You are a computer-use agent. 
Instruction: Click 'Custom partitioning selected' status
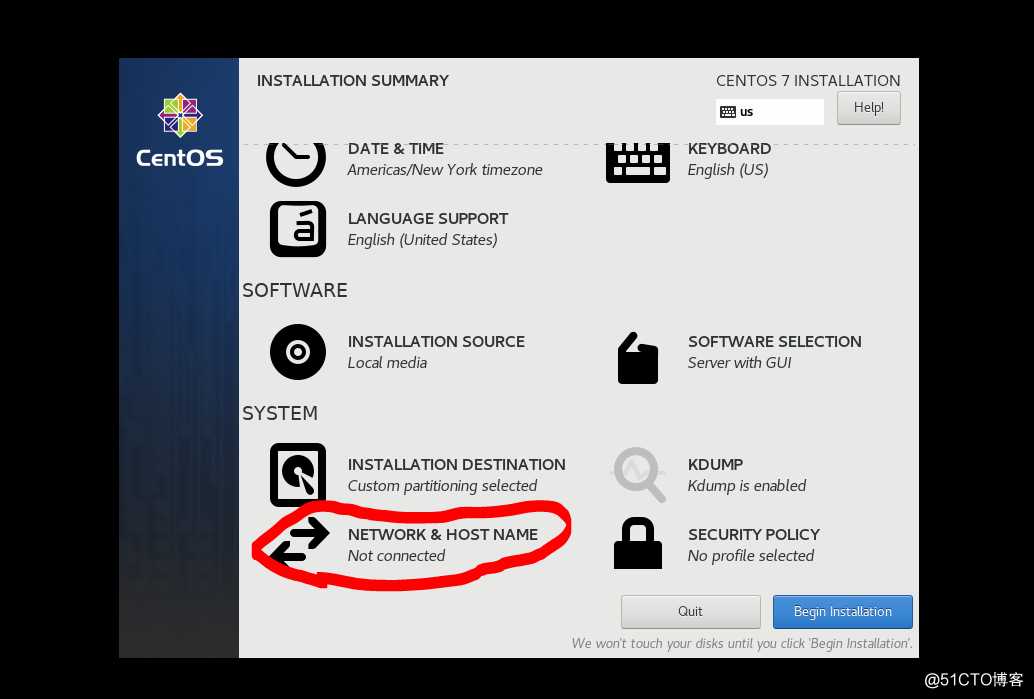[x=442, y=486]
